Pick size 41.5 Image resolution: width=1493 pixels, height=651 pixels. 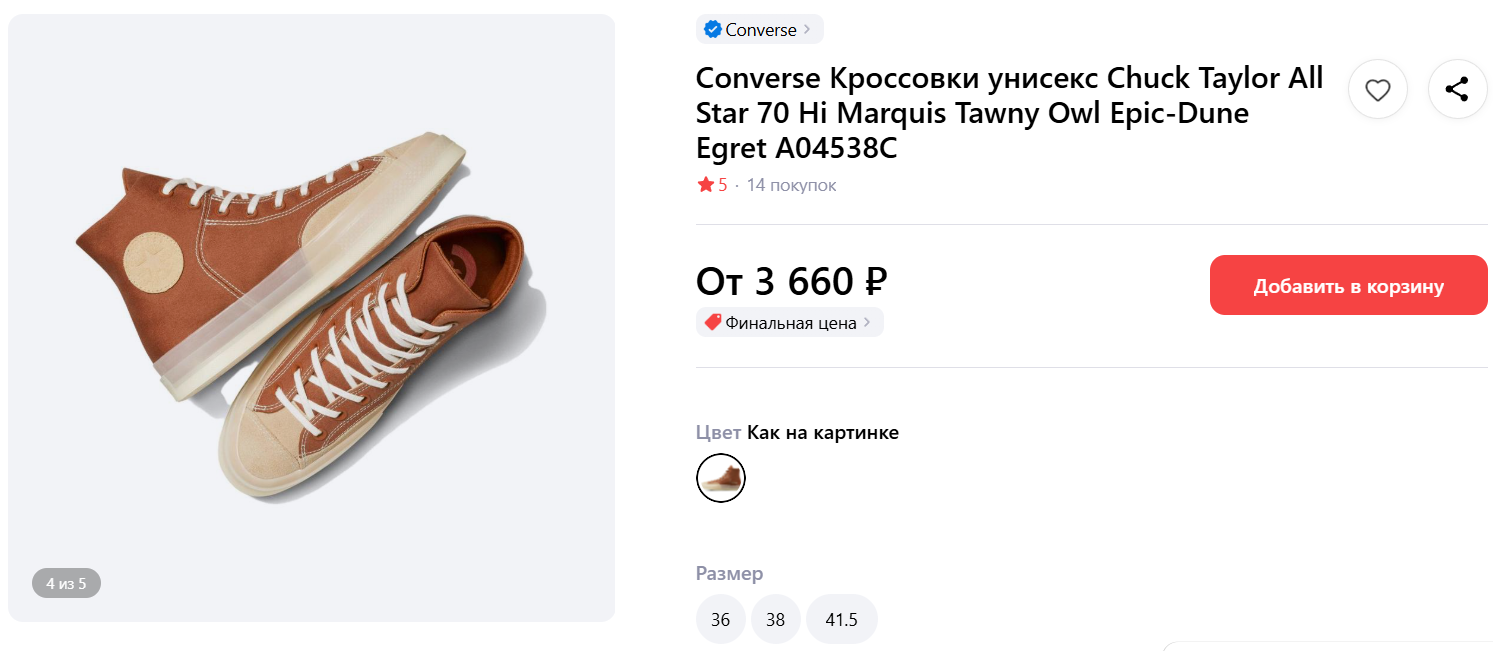[841, 620]
